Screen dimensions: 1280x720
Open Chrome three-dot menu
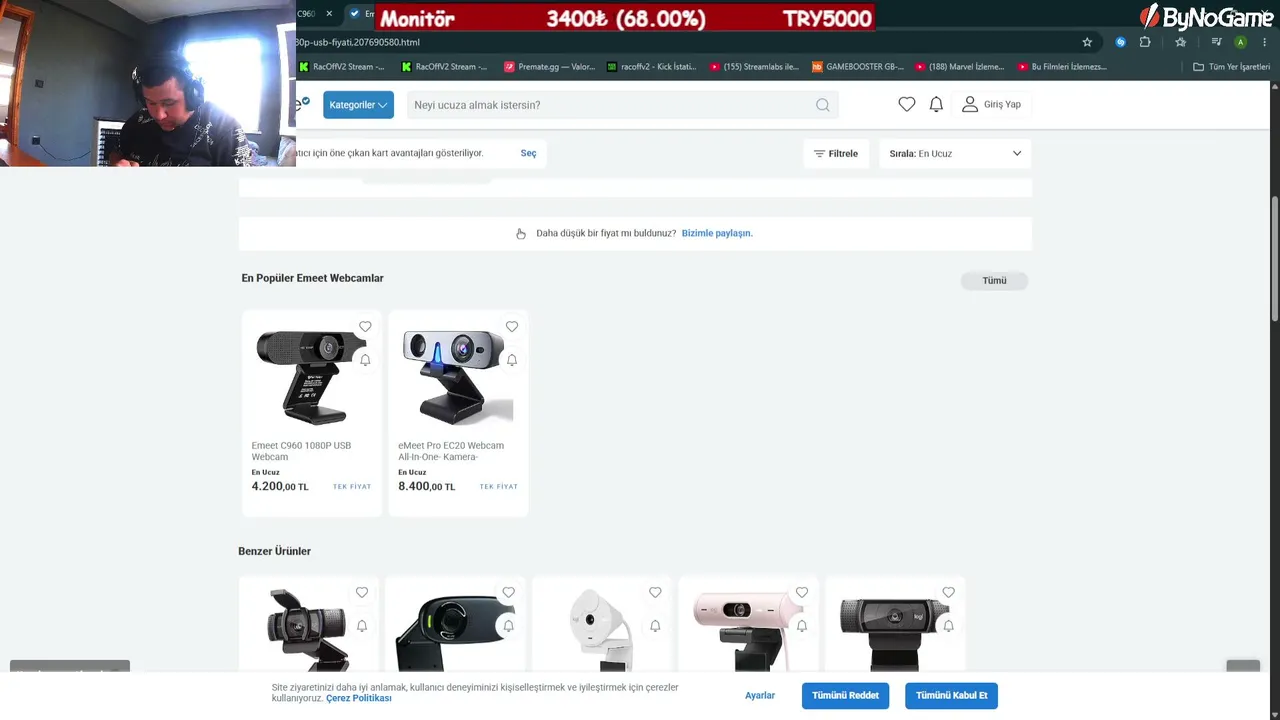pyautogui.click(x=1265, y=42)
